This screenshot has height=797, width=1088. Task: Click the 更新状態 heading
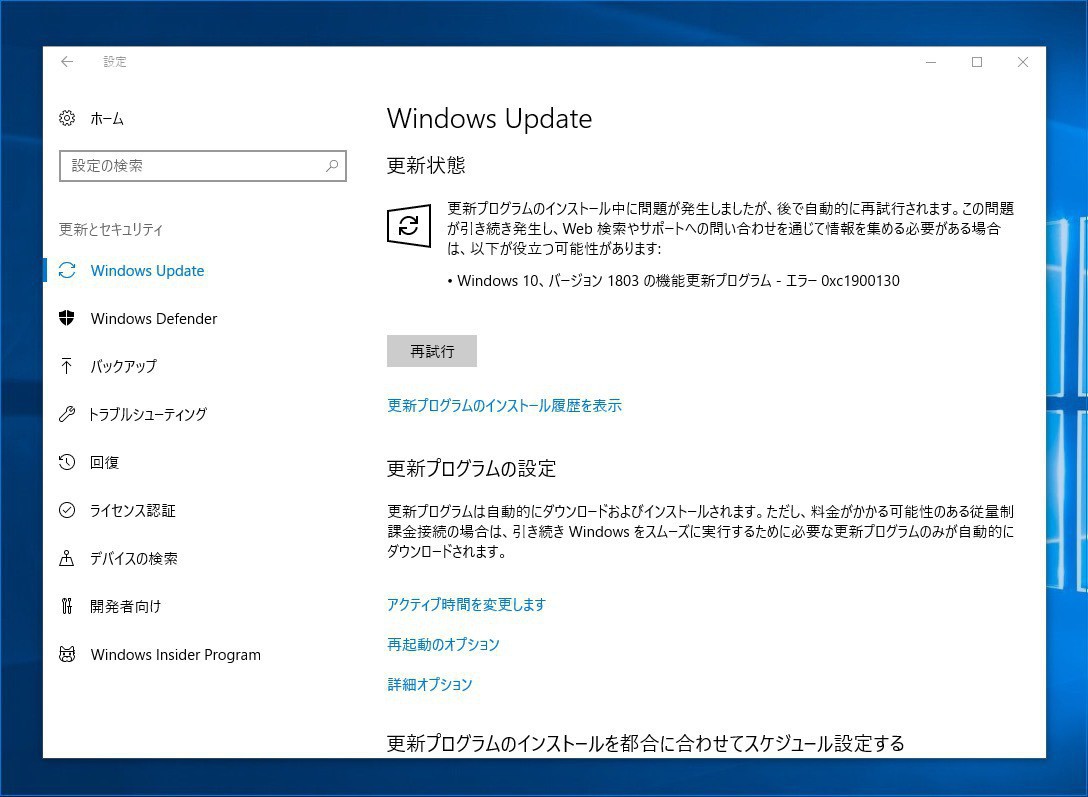point(426,166)
